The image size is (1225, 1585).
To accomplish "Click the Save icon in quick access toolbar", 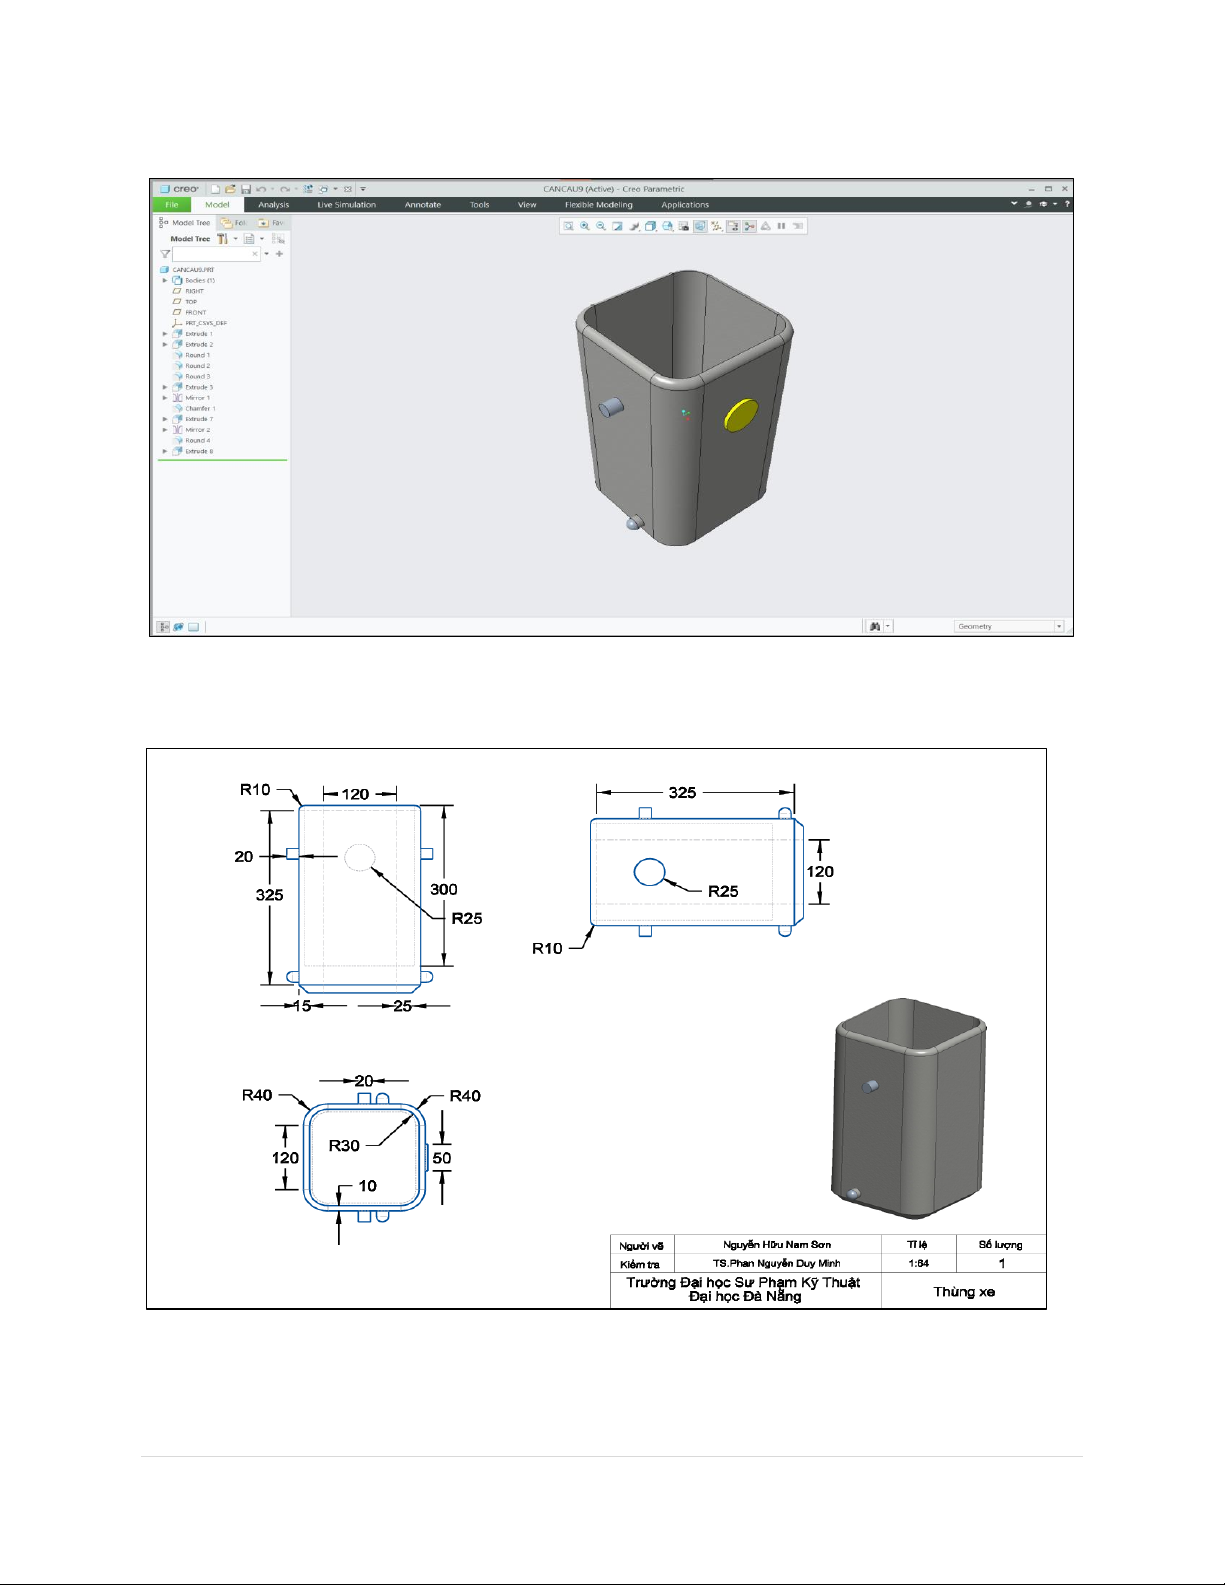I will click(x=245, y=189).
